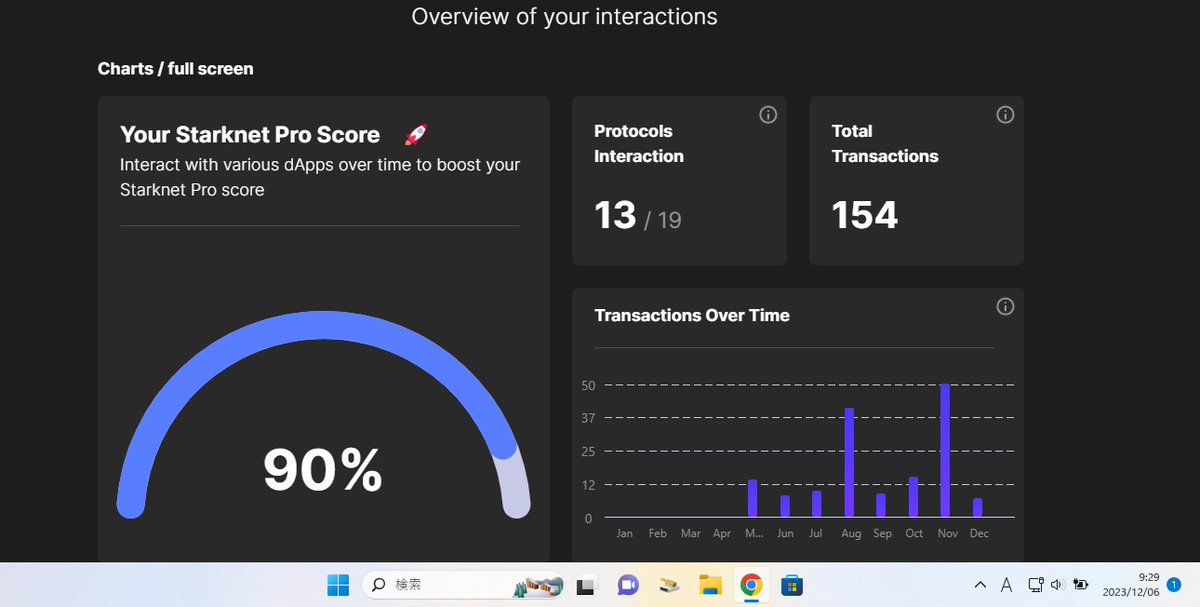Open Task View in the taskbar
The height and width of the screenshot is (607, 1200).
pos(586,585)
